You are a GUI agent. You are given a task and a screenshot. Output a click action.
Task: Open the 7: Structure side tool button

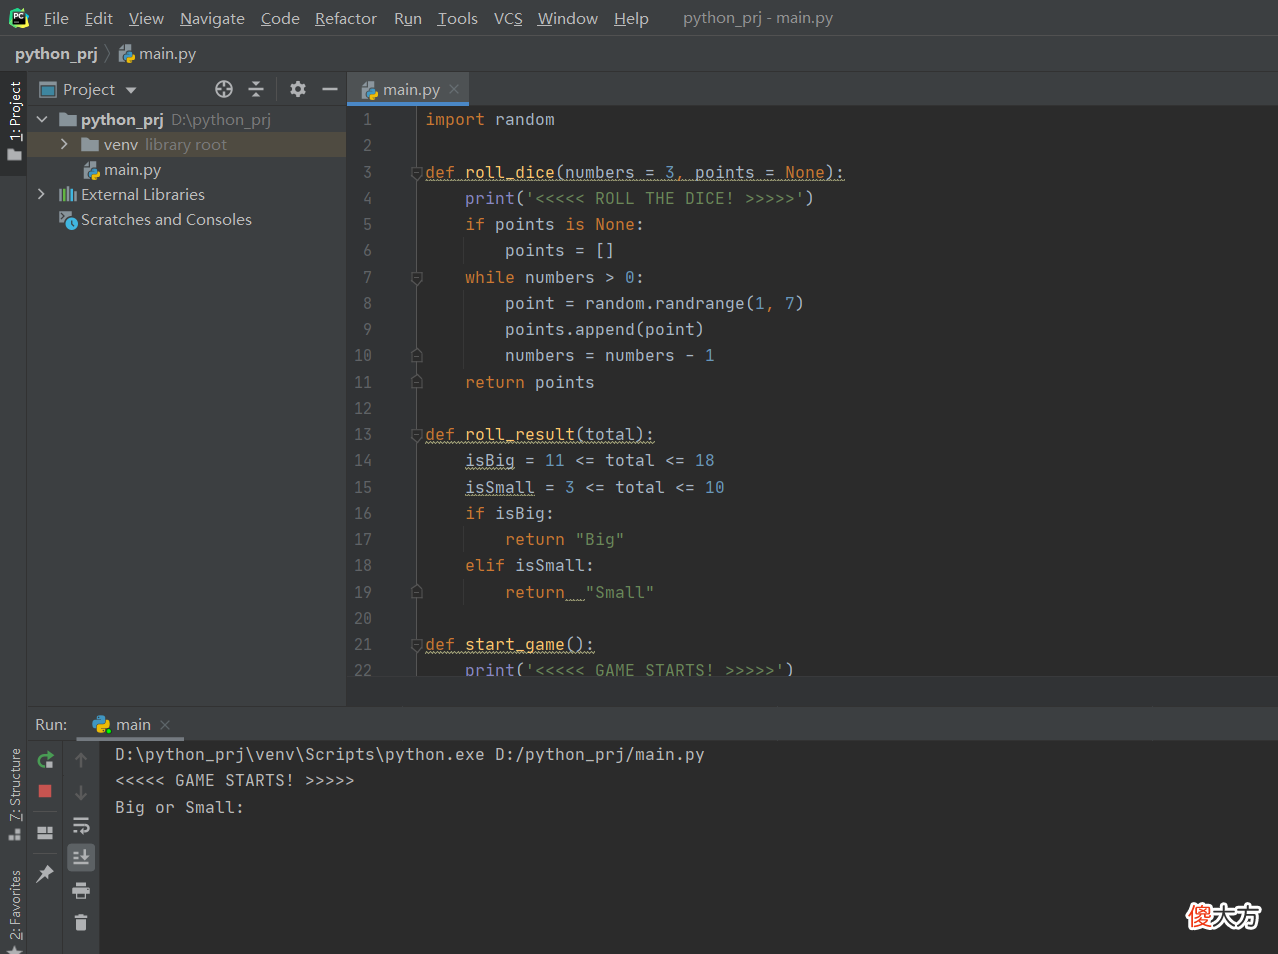tap(14, 794)
